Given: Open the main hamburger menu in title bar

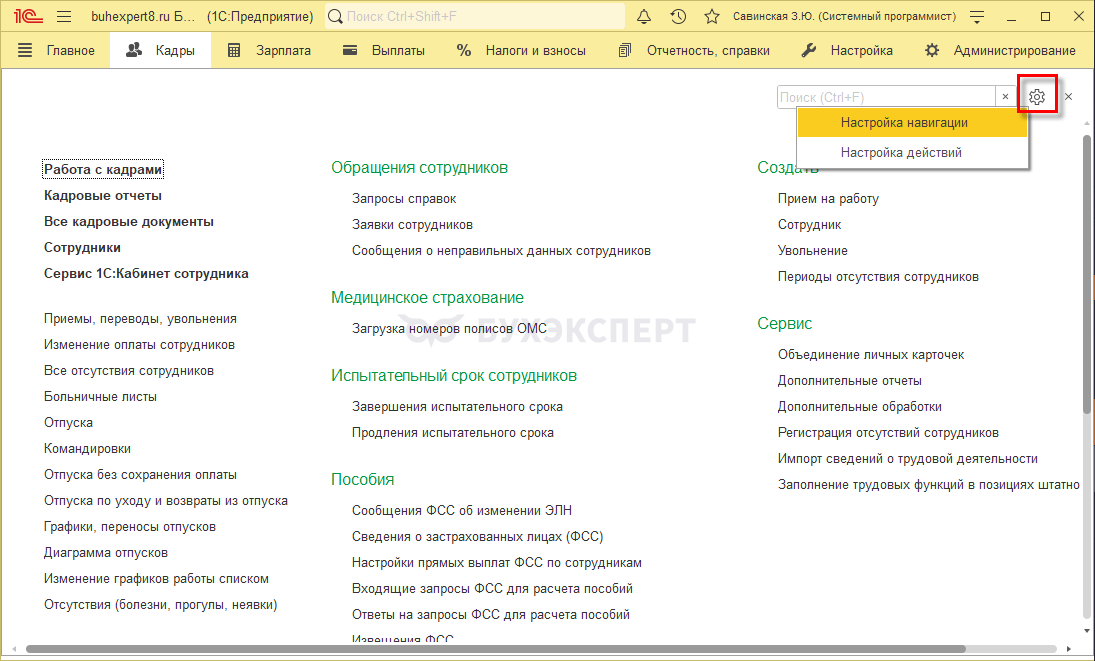Looking at the screenshot, I should pos(64,17).
